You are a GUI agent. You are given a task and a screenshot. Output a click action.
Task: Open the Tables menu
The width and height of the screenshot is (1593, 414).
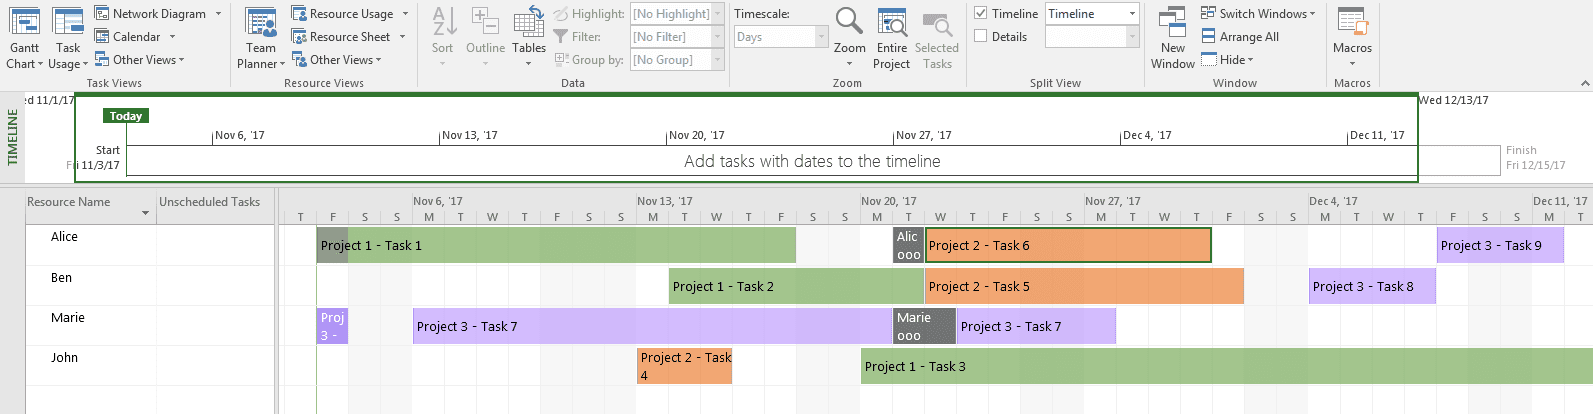[529, 38]
